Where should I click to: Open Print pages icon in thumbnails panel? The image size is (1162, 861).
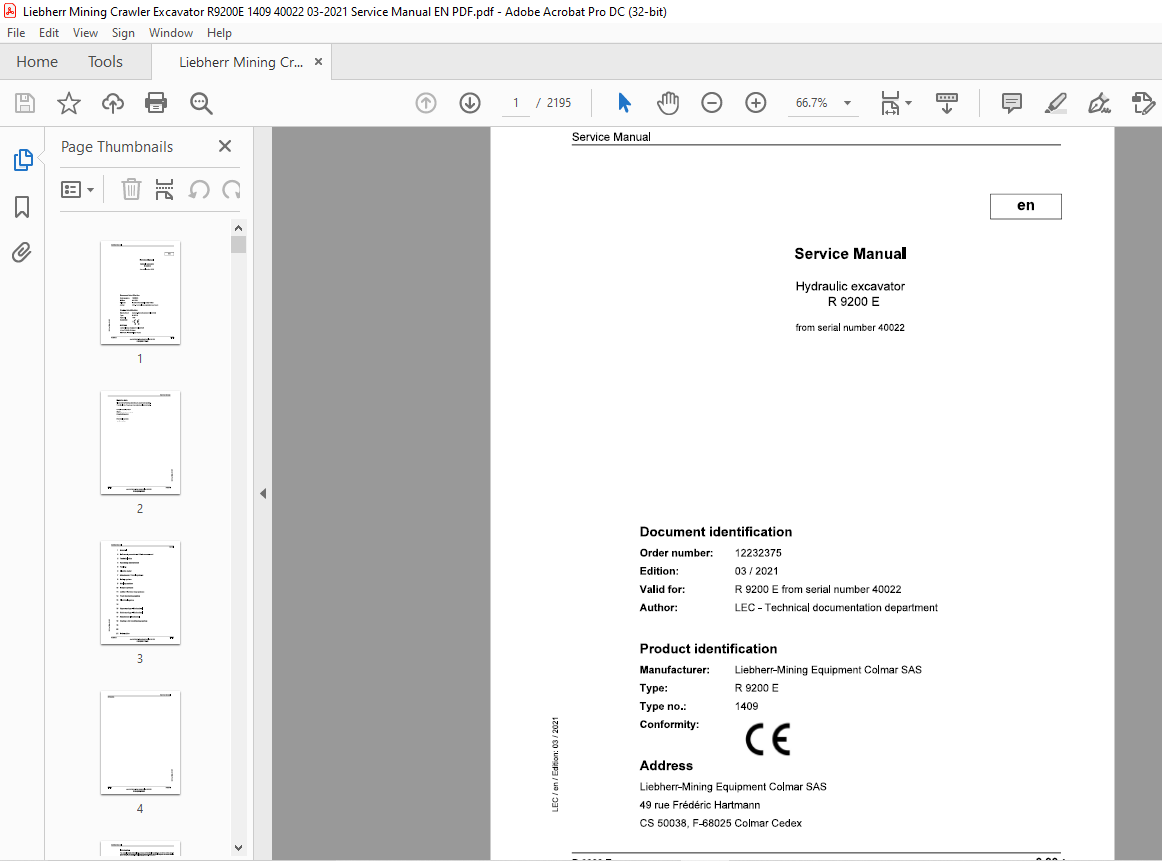pos(165,190)
